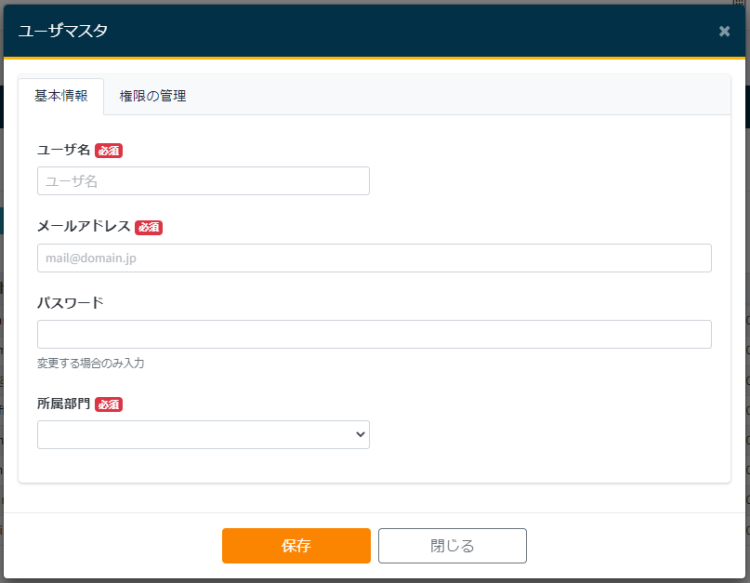Click the mail@domain.jp email input field
The height and width of the screenshot is (583, 750).
374,258
